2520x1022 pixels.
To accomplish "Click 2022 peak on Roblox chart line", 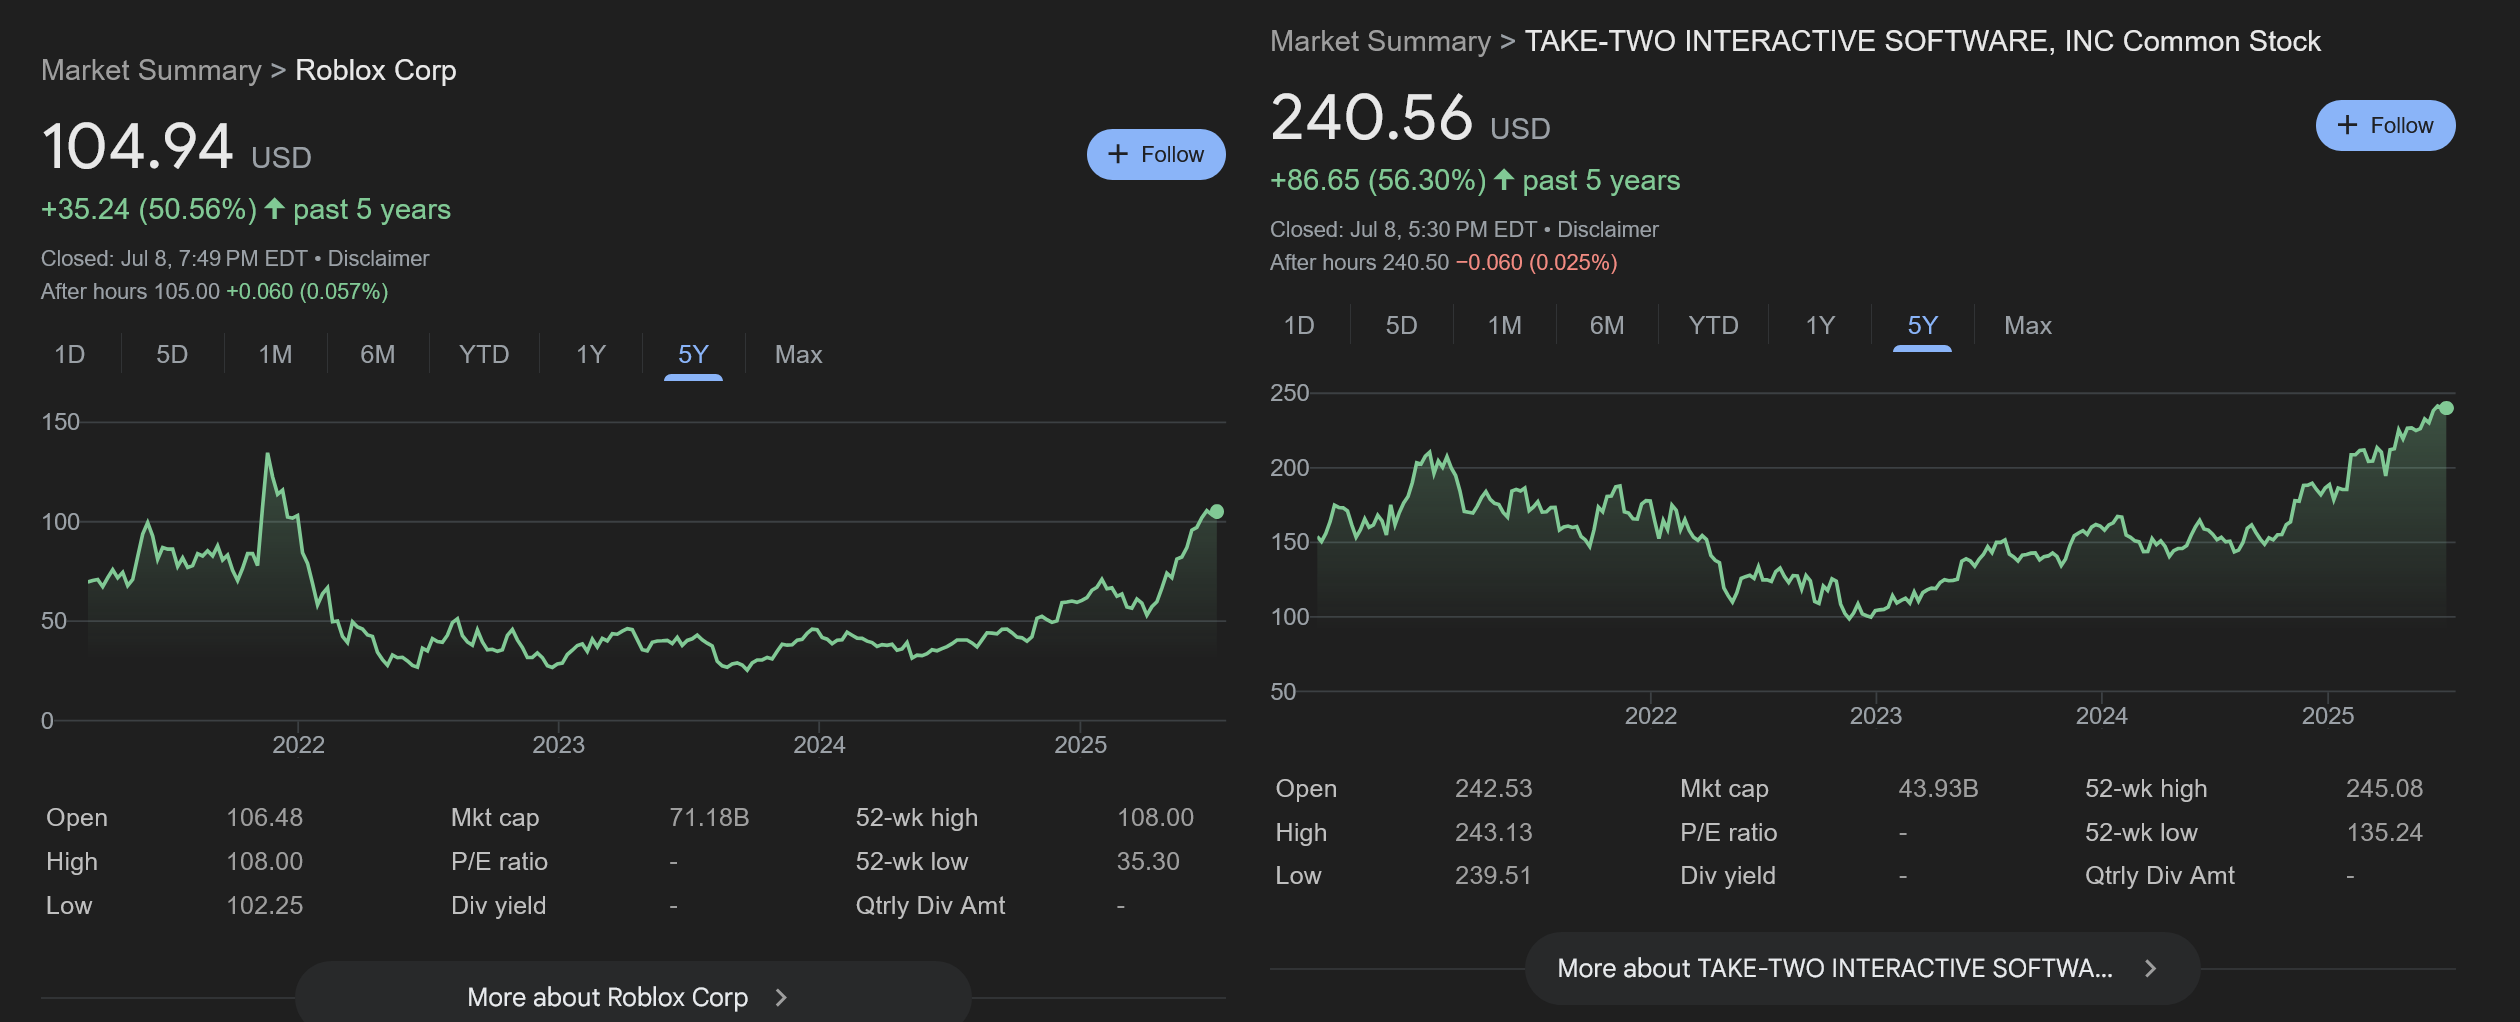I will 267,455.
